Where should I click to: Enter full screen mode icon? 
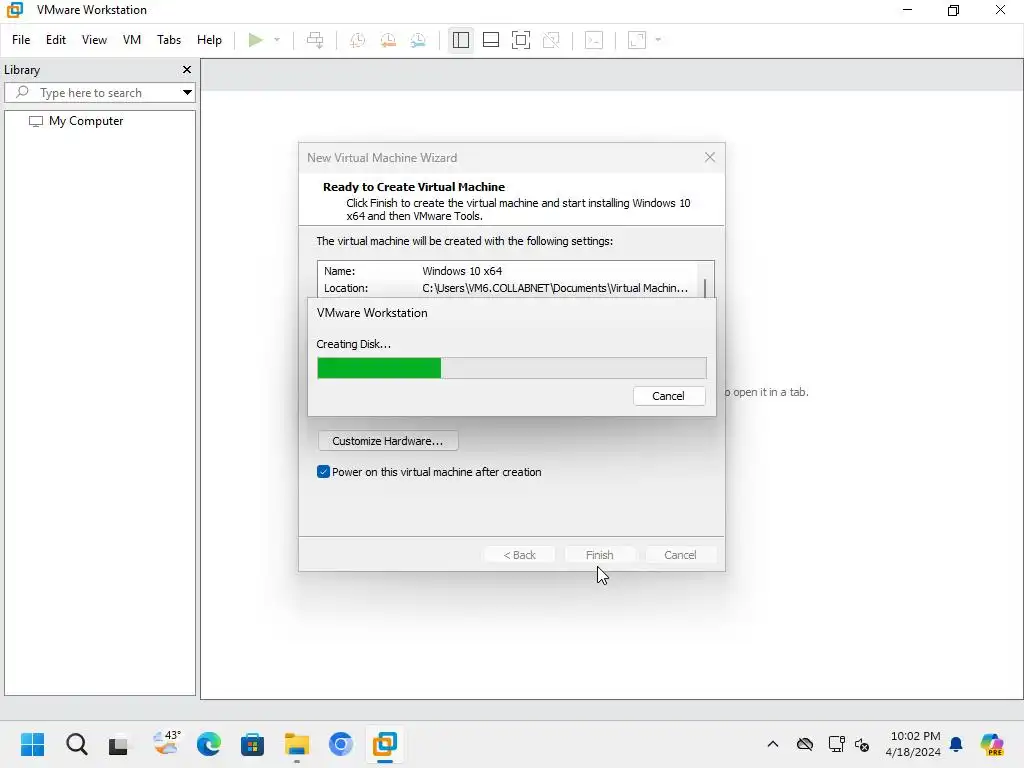pyautogui.click(x=520, y=40)
